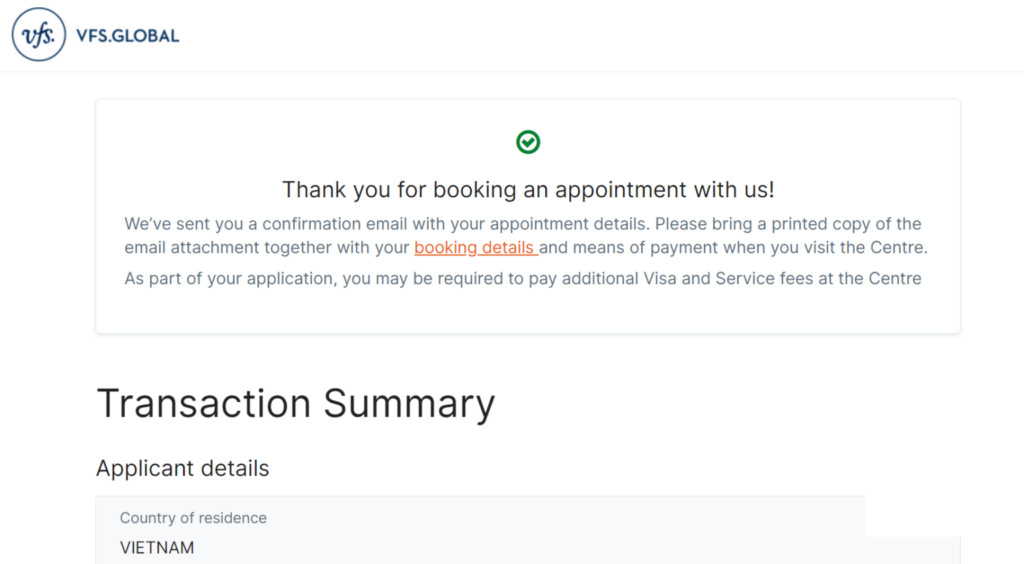The width and height of the screenshot is (1024, 564).
Task: Click the Country of residence label
Action: (193, 518)
